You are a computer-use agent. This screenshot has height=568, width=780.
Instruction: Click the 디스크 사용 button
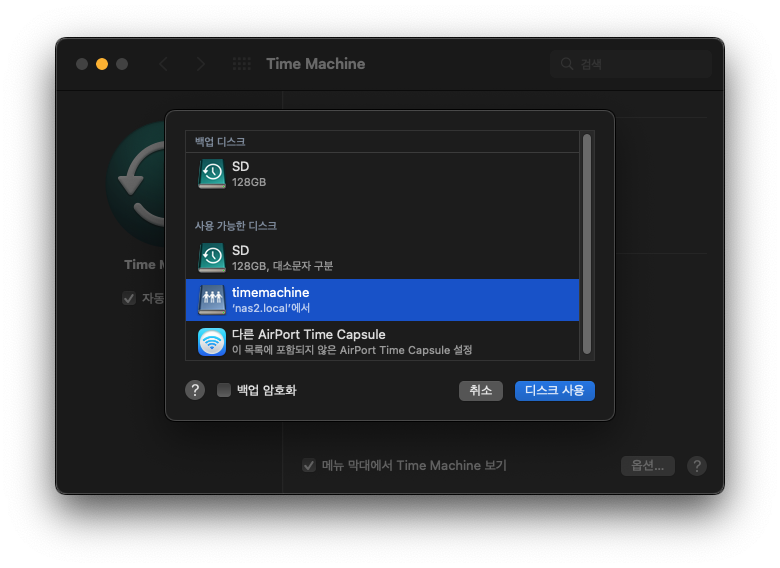(x=555, y=390)
